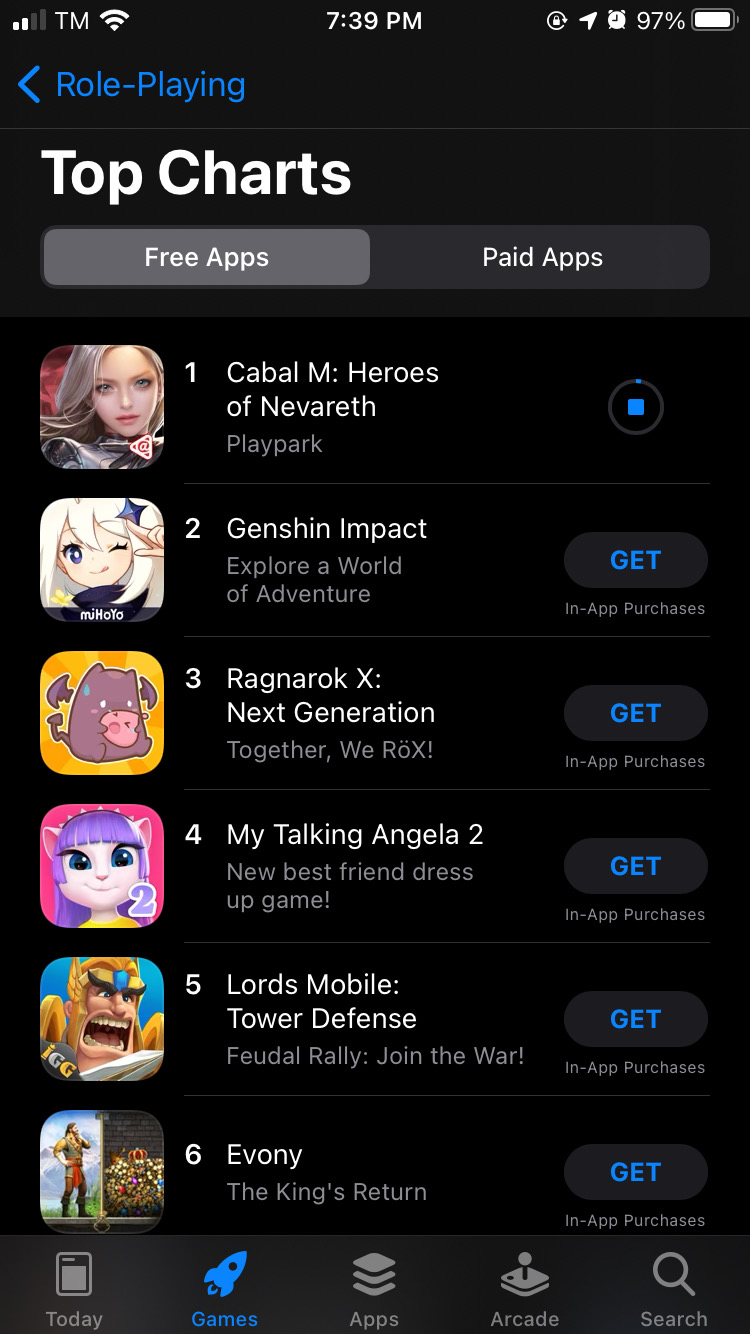Open Cabal M: Heroes of Nevareth app icon

point(102,407)
